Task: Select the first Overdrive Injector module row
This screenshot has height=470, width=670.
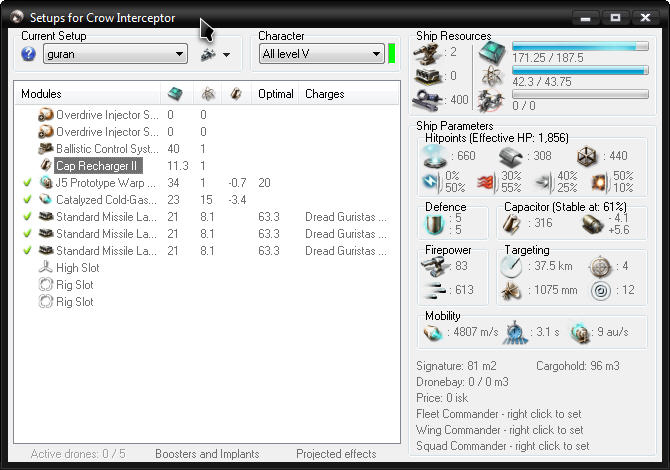Action: click(x=207, y=115)
